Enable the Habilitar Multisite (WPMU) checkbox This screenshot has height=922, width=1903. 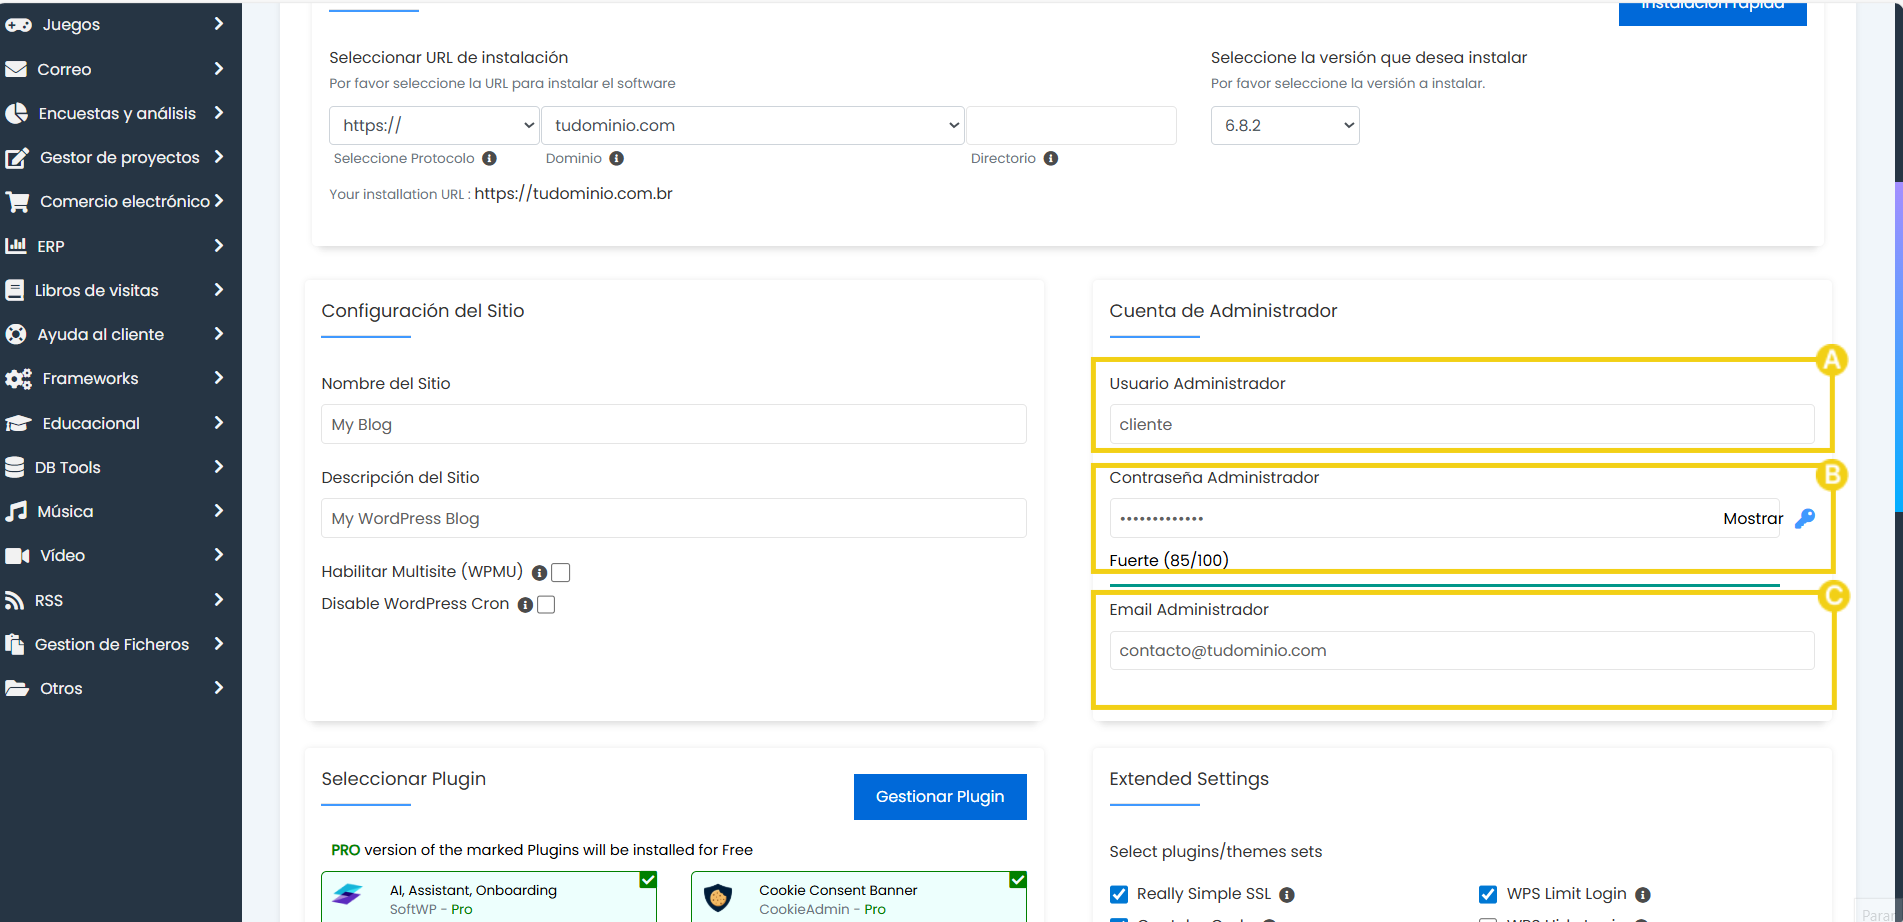pyautogui.click(x=561, y=572)
